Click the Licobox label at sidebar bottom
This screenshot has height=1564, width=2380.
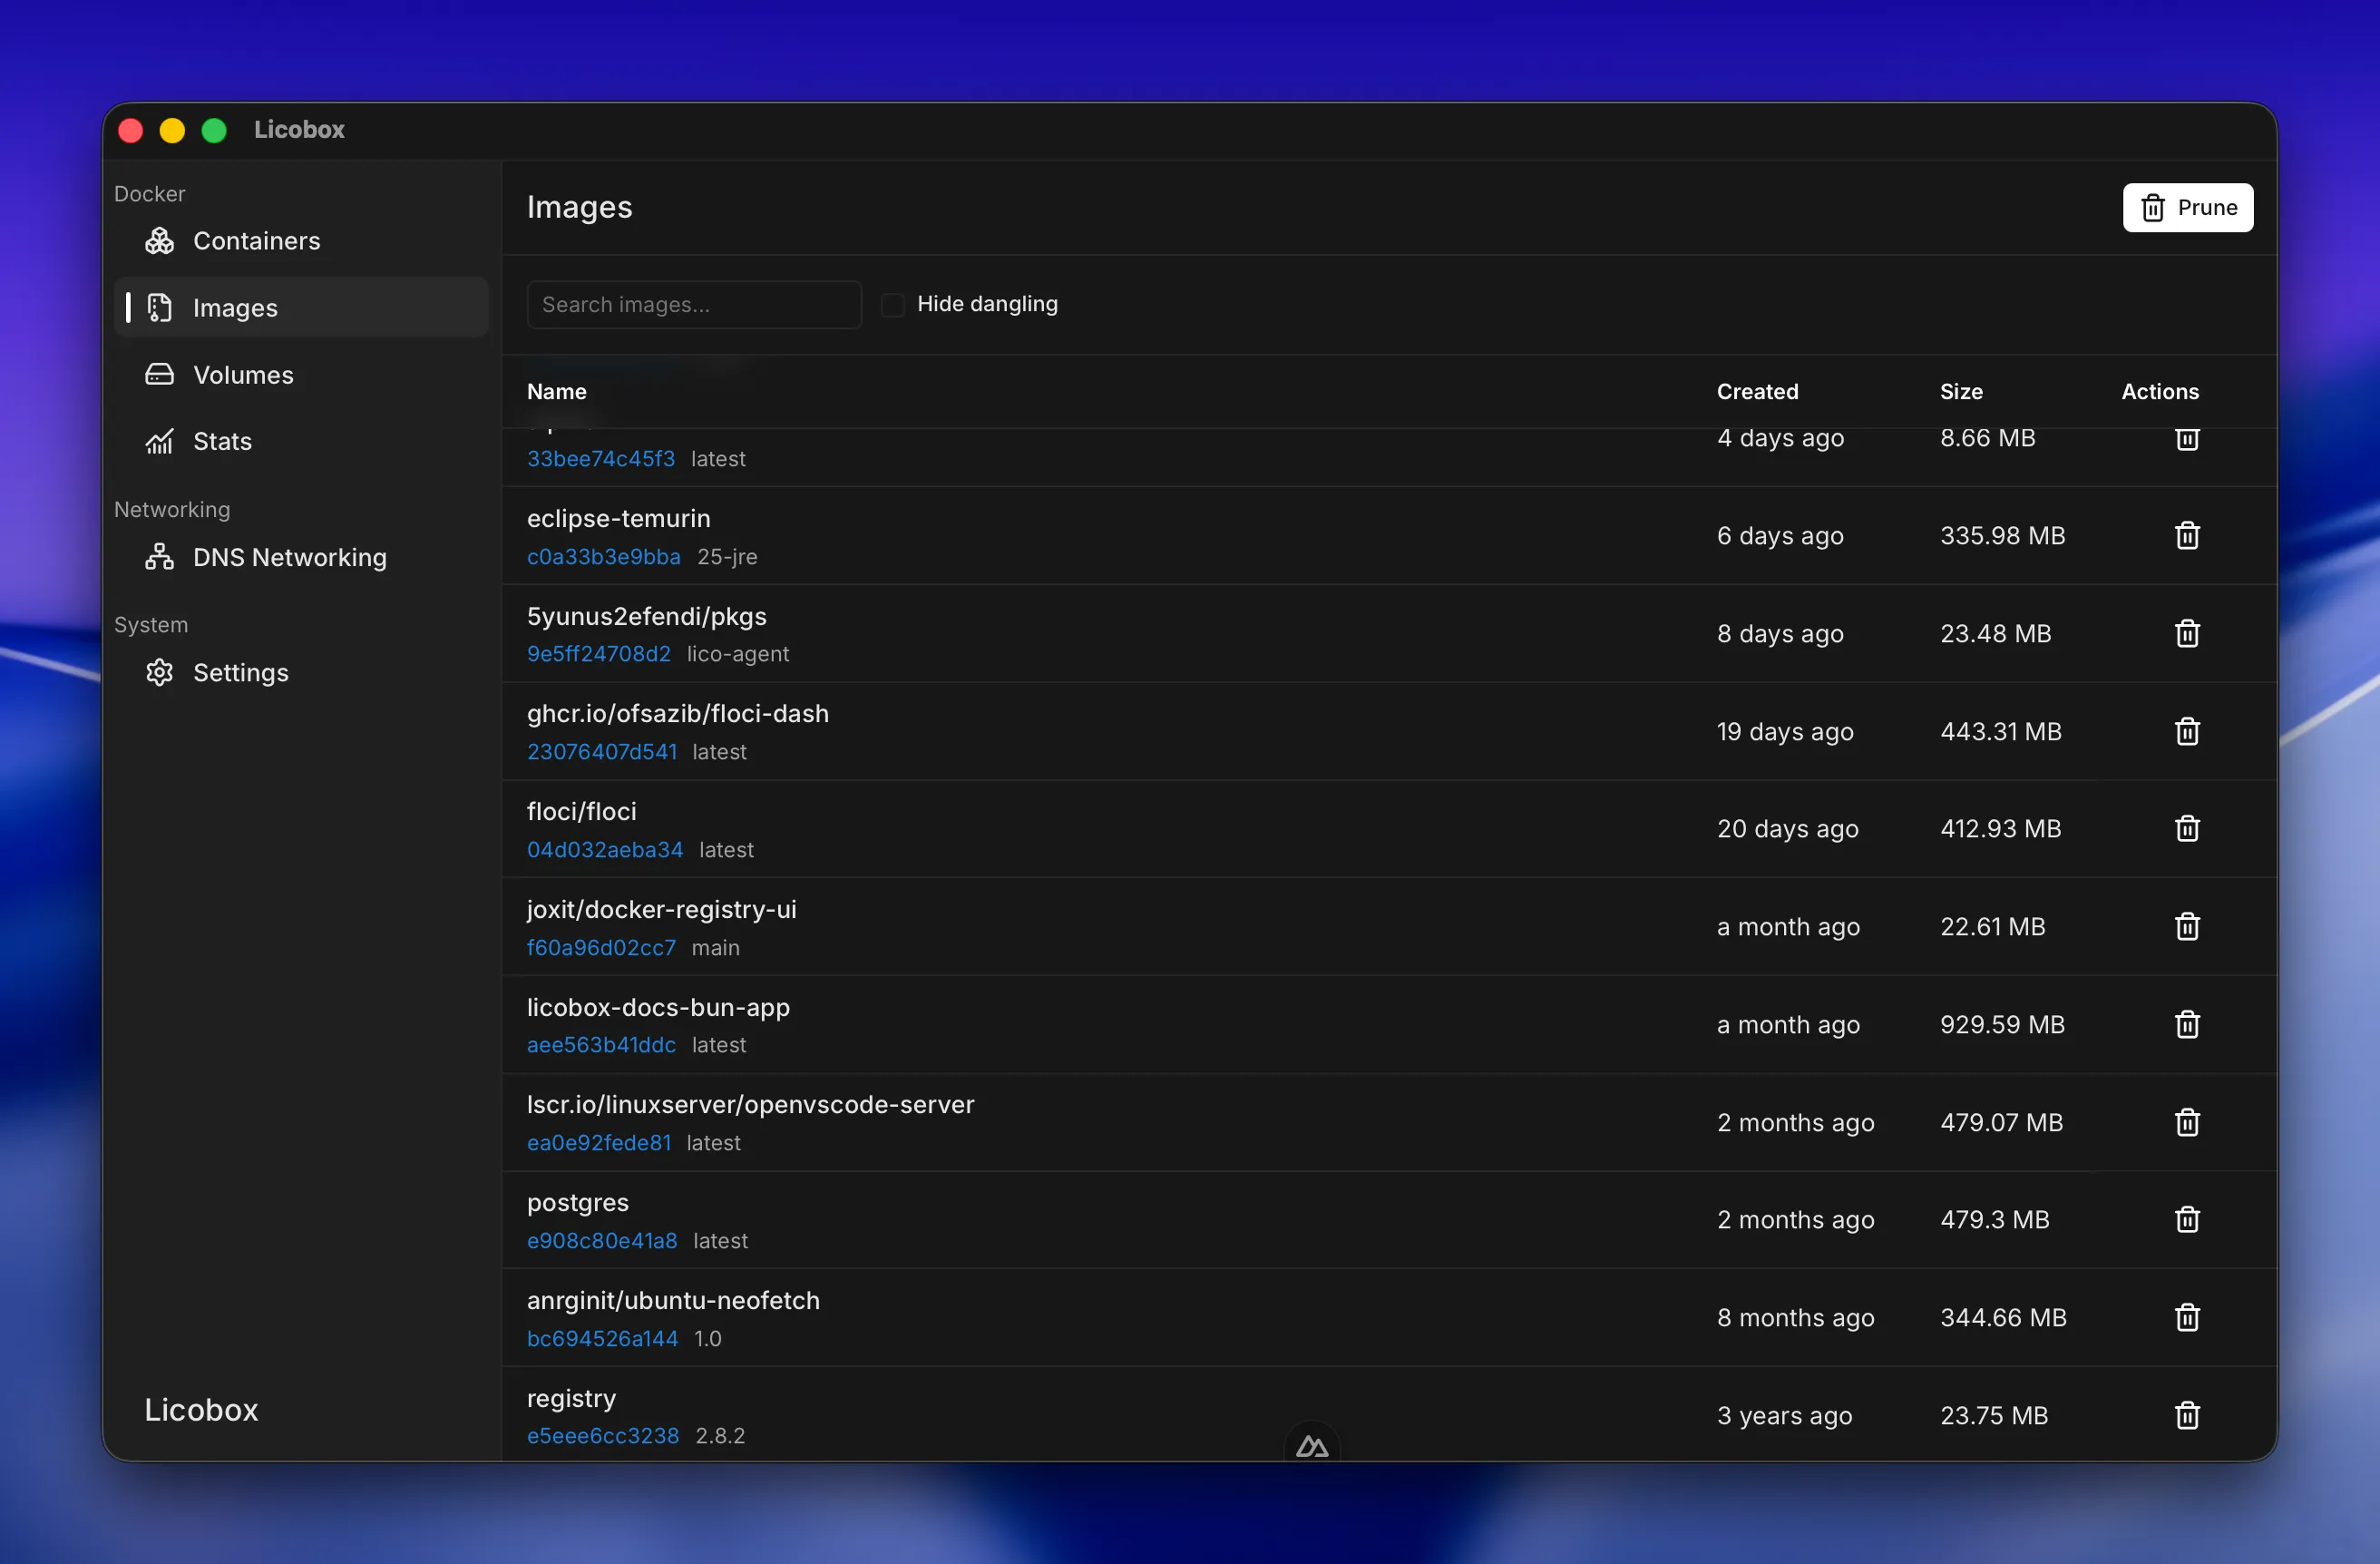point(201,1410)
